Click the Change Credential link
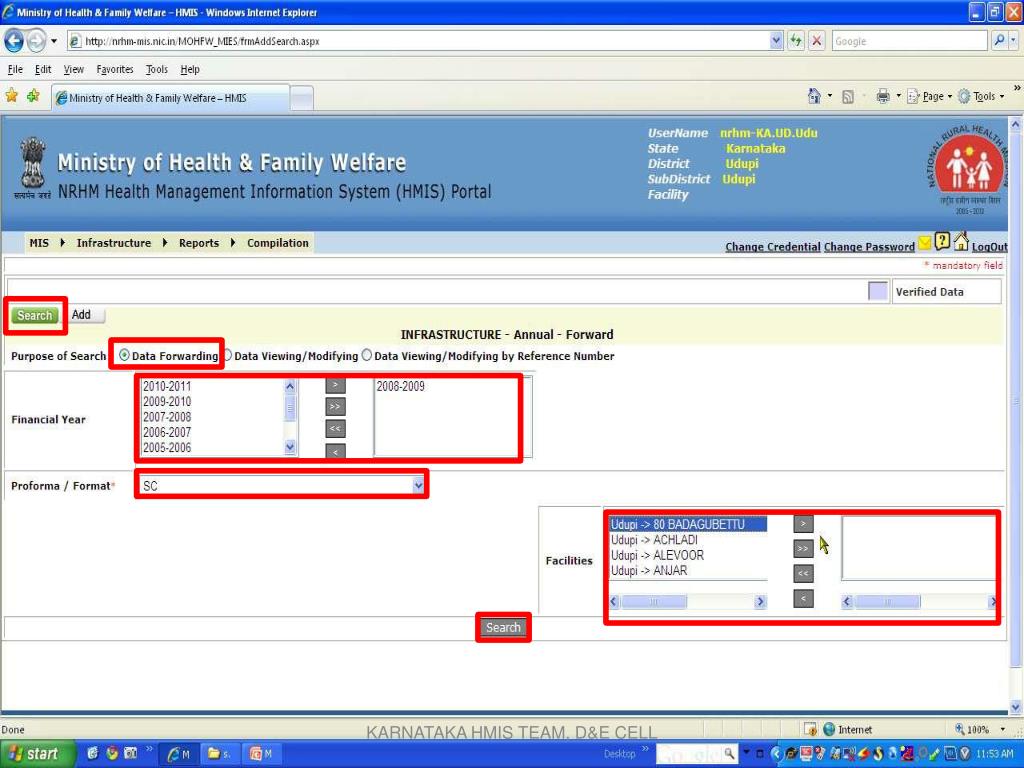Viewport: 1024px width, 768px height. click(773, 247)
